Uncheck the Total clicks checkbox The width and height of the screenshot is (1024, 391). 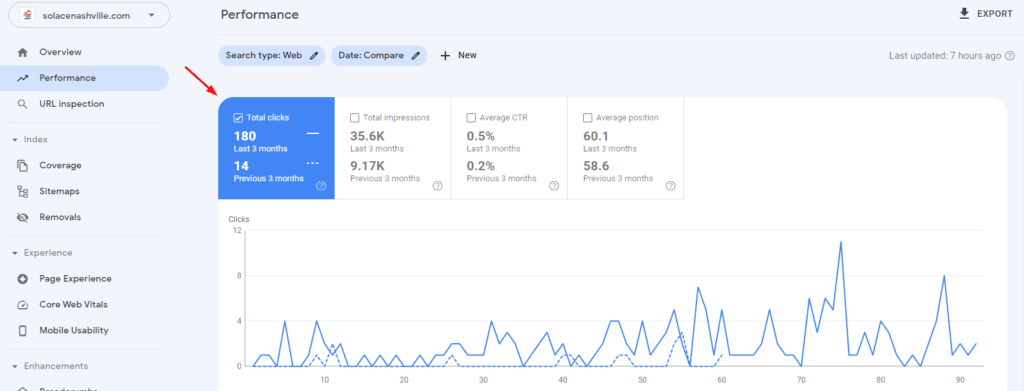pos(238,118)
